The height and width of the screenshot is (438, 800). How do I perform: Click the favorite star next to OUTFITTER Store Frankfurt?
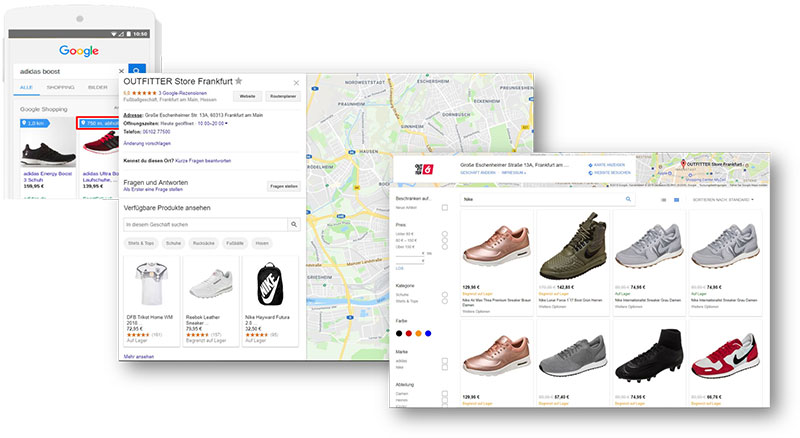pyautogui.click(x=238, y=81)
